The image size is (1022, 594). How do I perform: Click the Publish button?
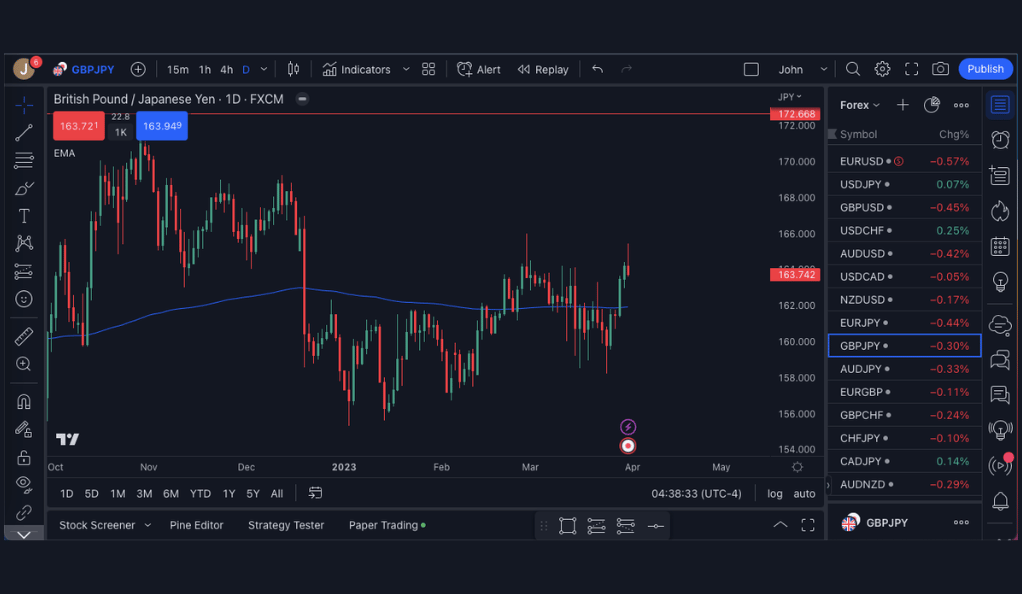tap(985, 69)
